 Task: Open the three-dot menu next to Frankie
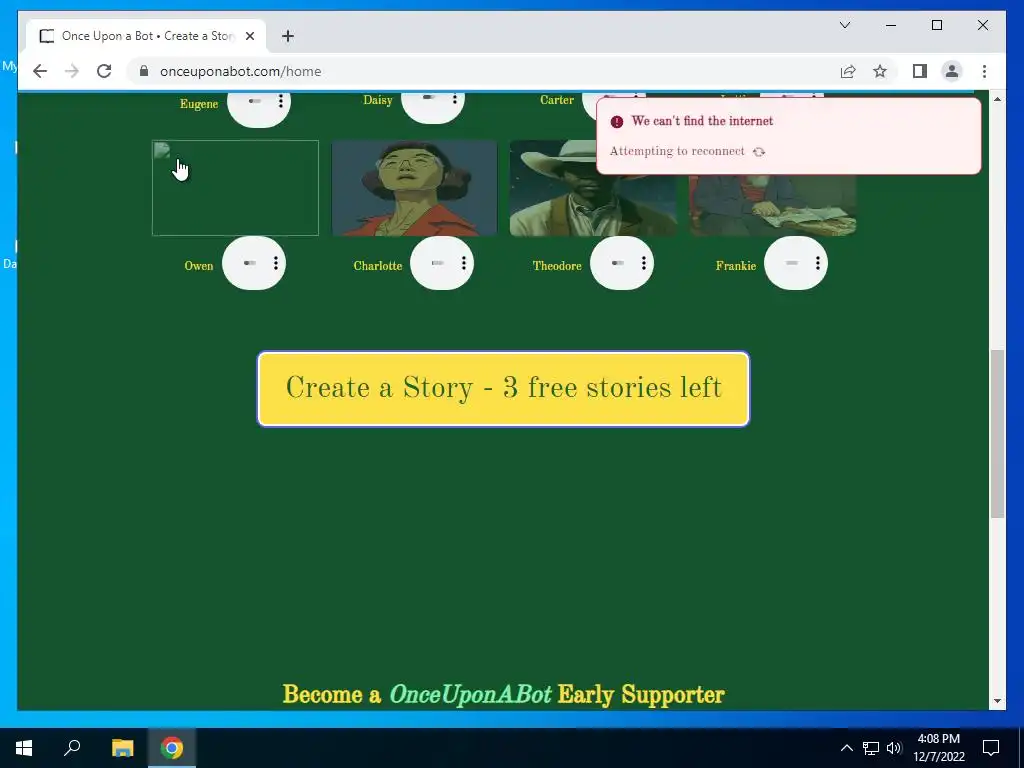818,263
